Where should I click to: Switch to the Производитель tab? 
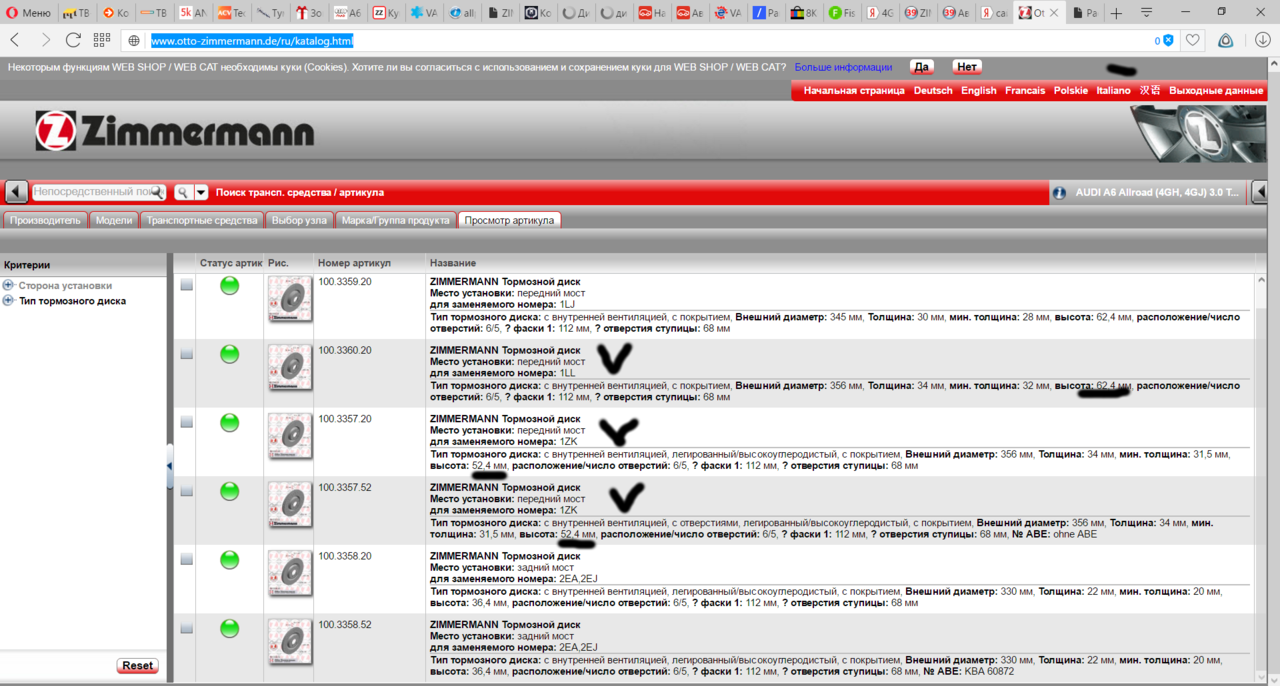(45, 220)
